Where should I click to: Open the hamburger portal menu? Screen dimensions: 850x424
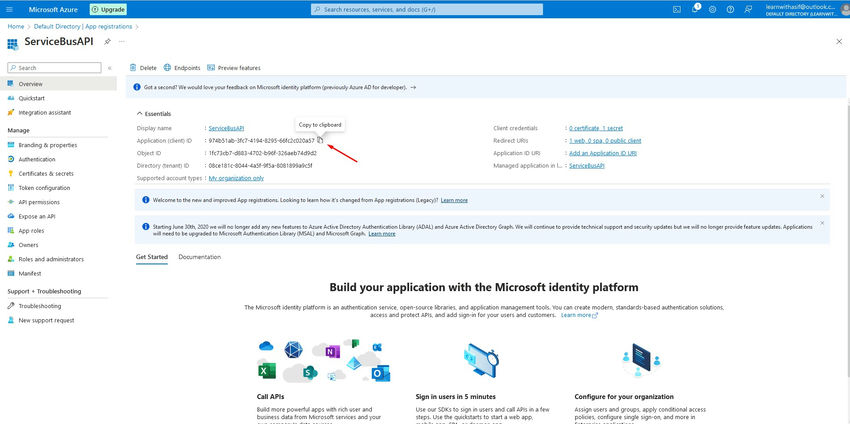coord(8,9)
